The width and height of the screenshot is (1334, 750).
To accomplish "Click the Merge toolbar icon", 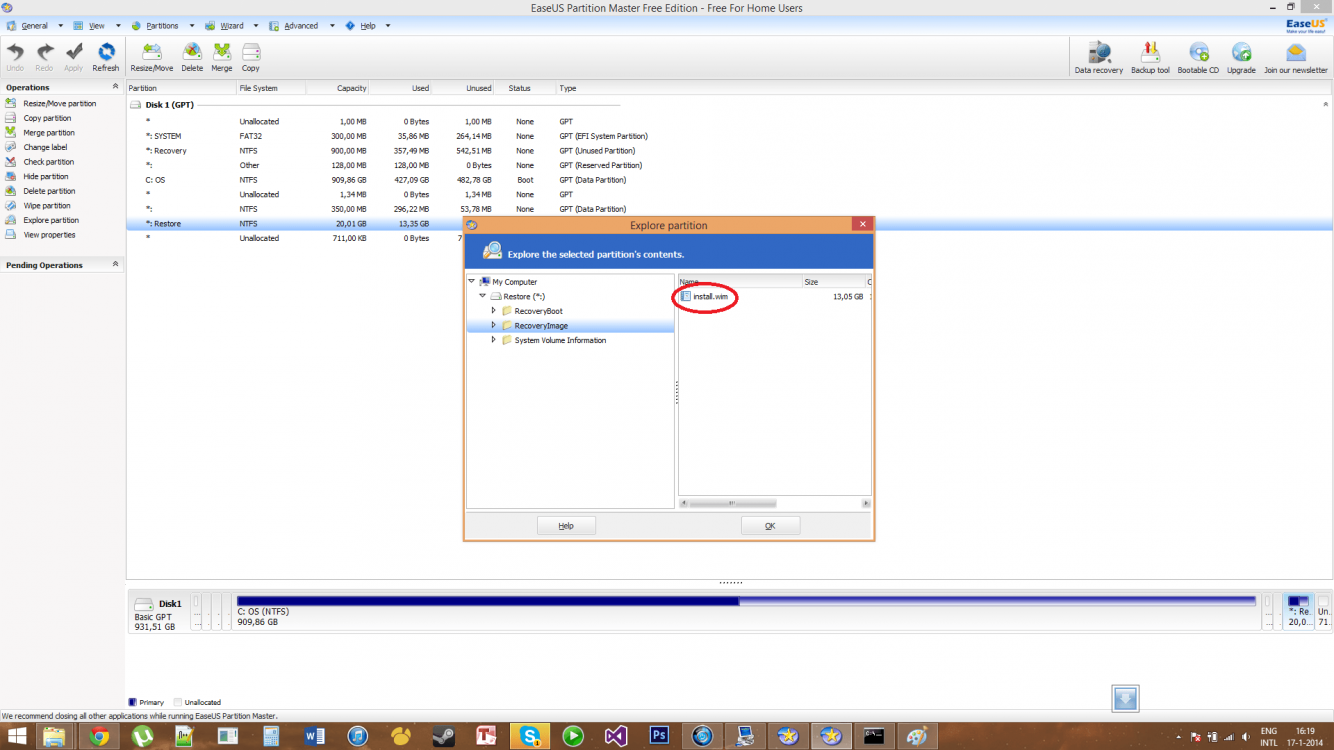I will pyautogui.click(x=222, y=57).
